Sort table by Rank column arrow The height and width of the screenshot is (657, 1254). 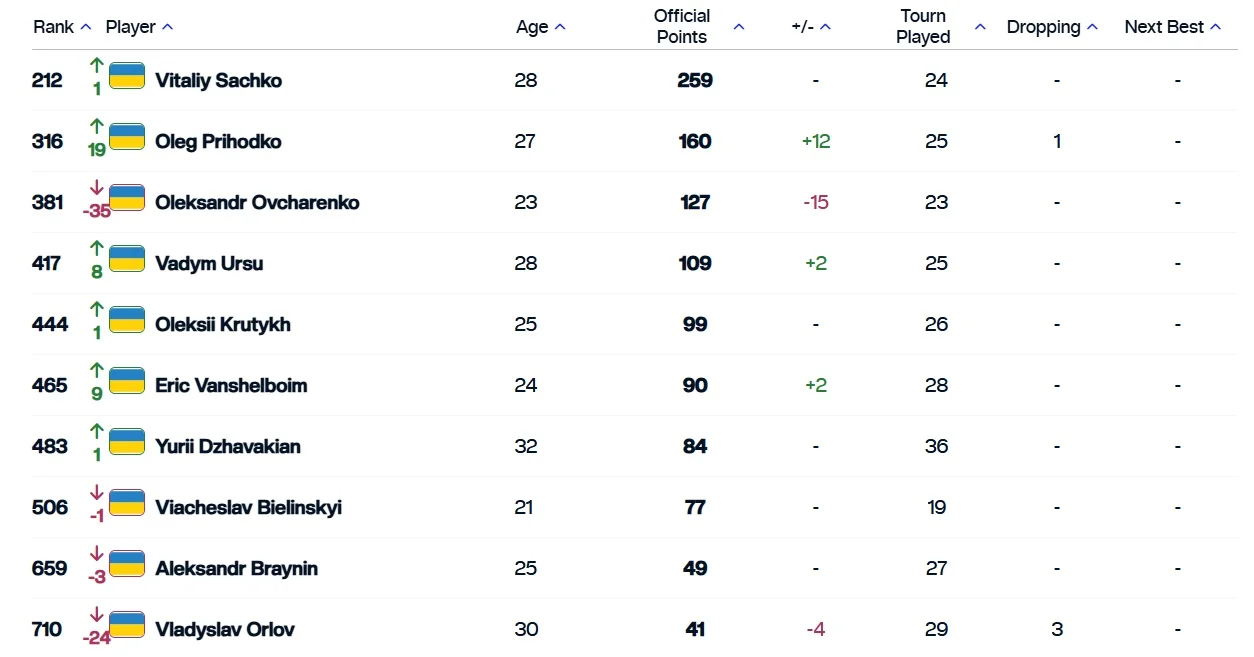click(x=86, y=27)
